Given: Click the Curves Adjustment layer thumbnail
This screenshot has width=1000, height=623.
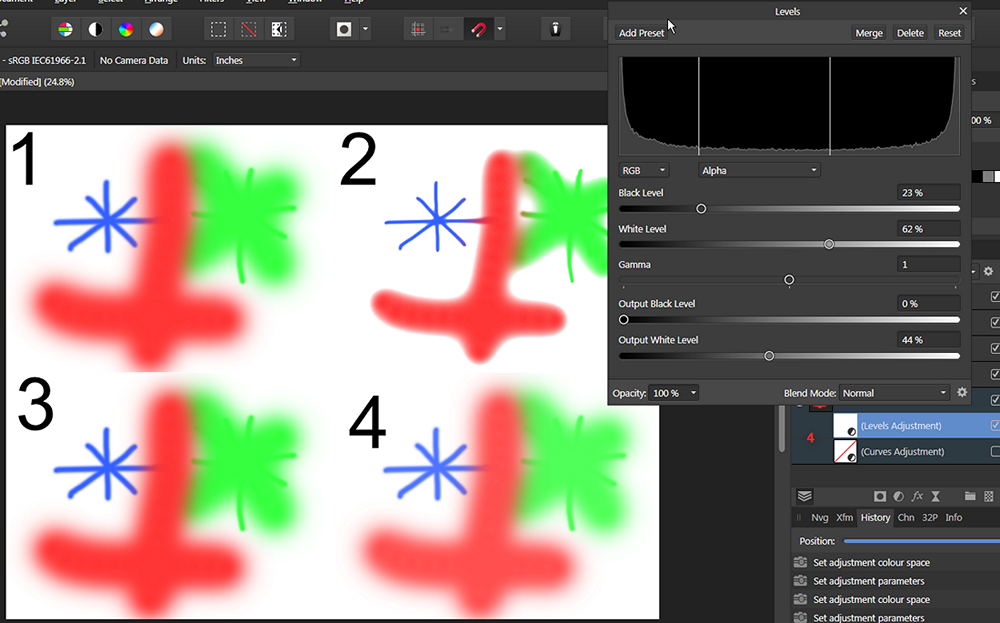Looking at the screenshot, I should (845, 451).
